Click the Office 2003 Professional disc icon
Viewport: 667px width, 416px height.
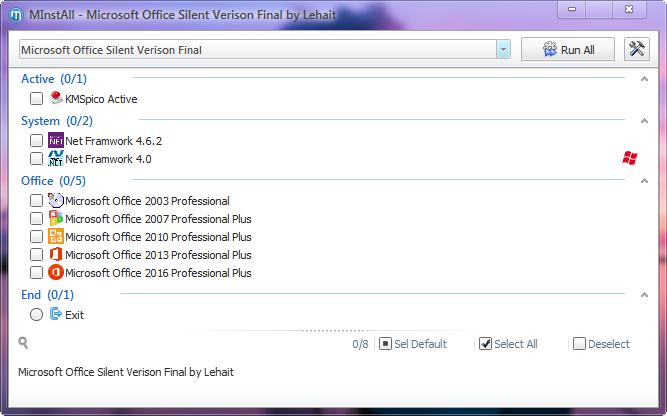pyautogui.click(x=56, y=200)
